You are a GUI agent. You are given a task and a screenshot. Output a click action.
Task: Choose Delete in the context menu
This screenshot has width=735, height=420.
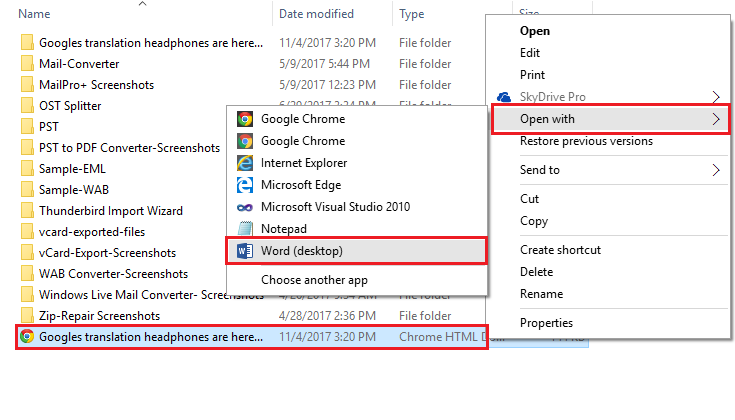tap(536, 272)
